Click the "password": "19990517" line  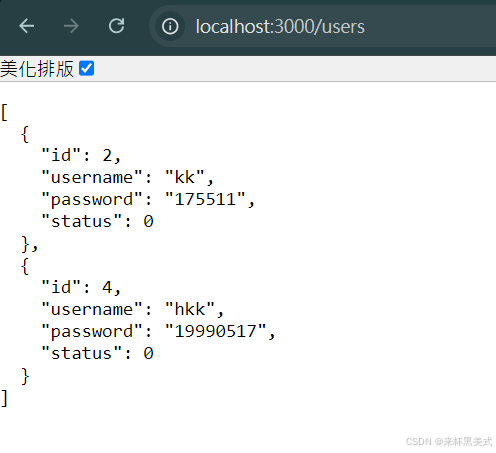click(x=158, y=331)
